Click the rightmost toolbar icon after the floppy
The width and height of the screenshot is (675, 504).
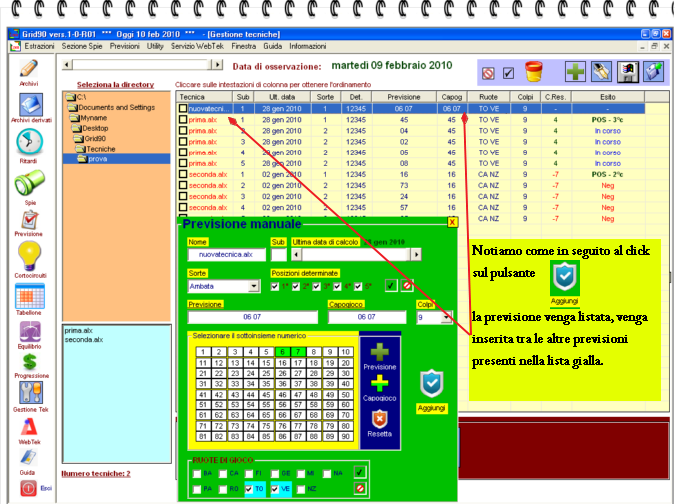[x=653, y=71]
